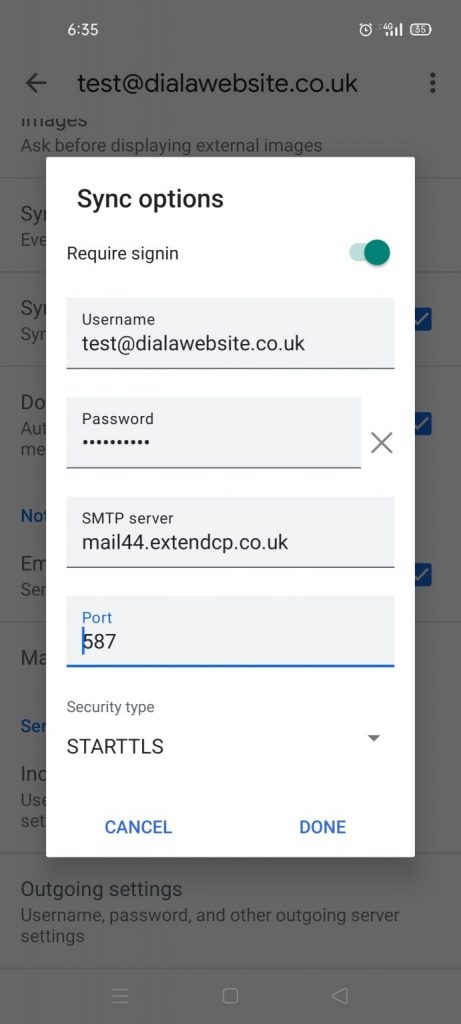Cancel the Sync options dialog
This screenshot has width=461, height=1024.
pos(138,827)
